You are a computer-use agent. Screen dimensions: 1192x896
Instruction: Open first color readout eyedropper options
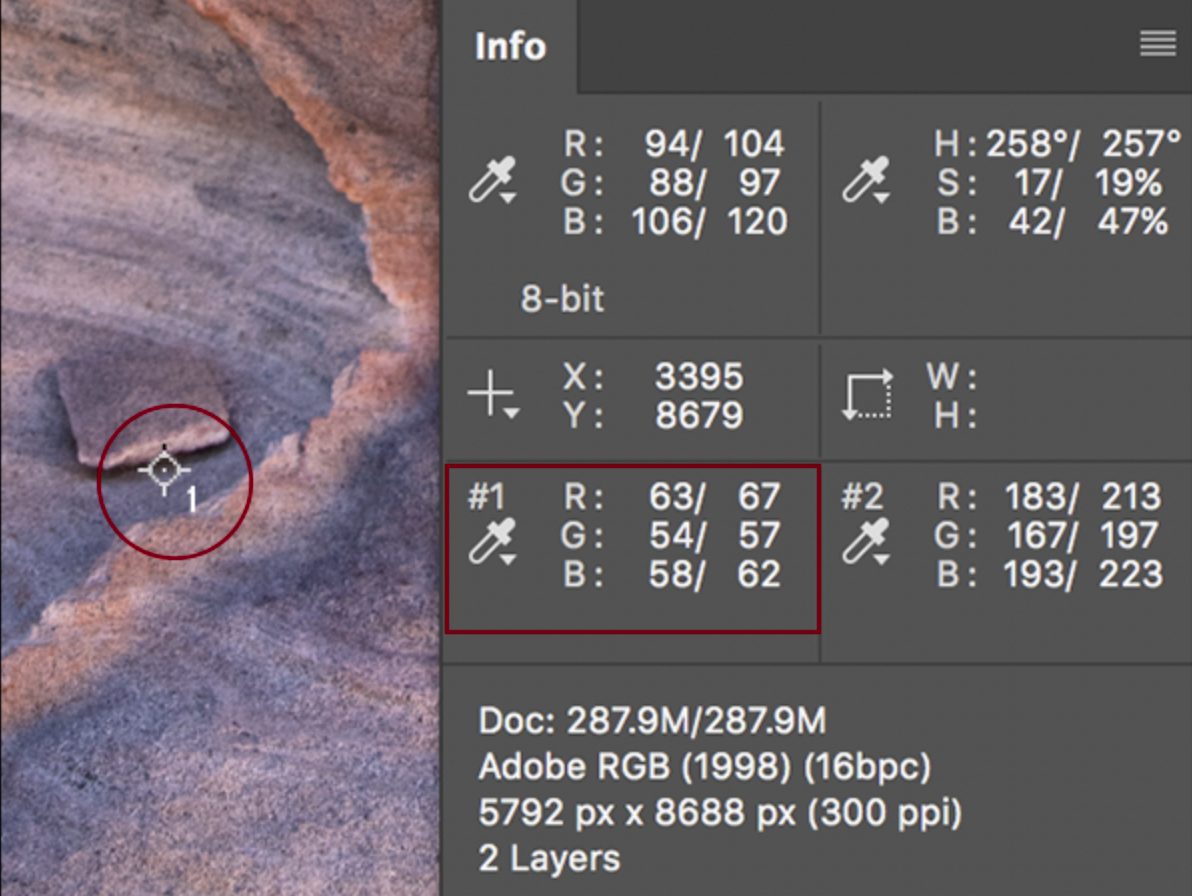493,180
